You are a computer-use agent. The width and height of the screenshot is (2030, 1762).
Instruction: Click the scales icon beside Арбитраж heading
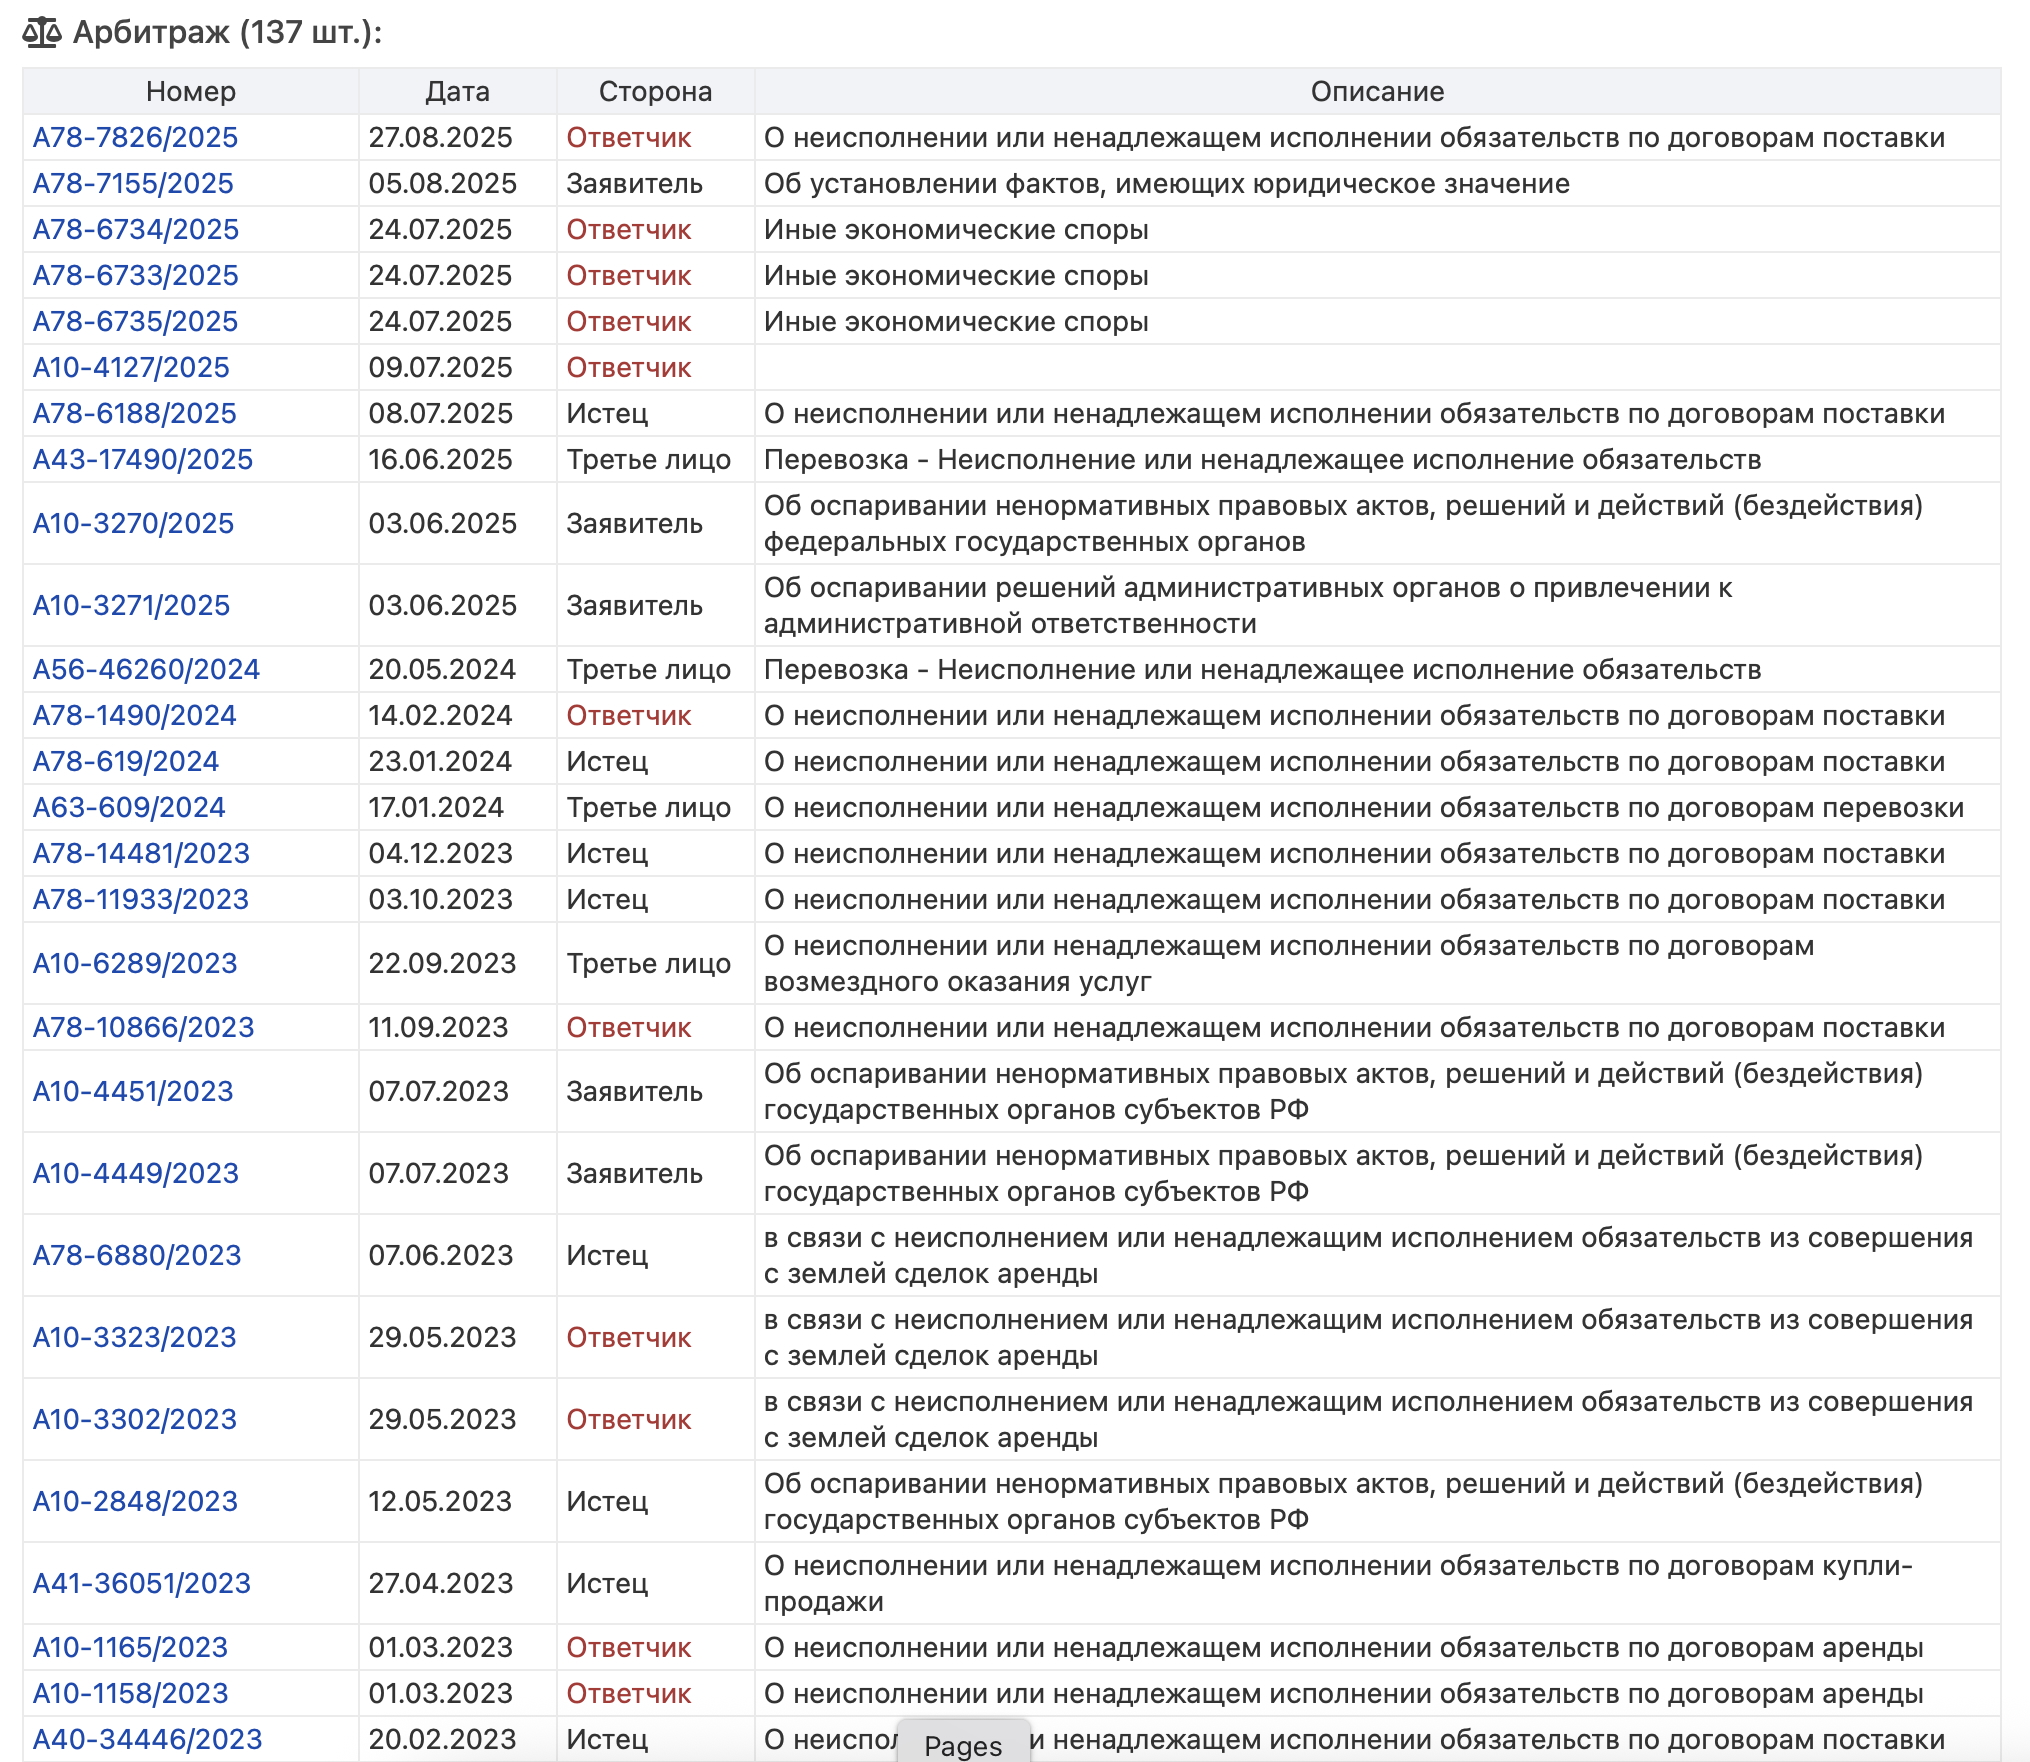[x=42, y=33]
